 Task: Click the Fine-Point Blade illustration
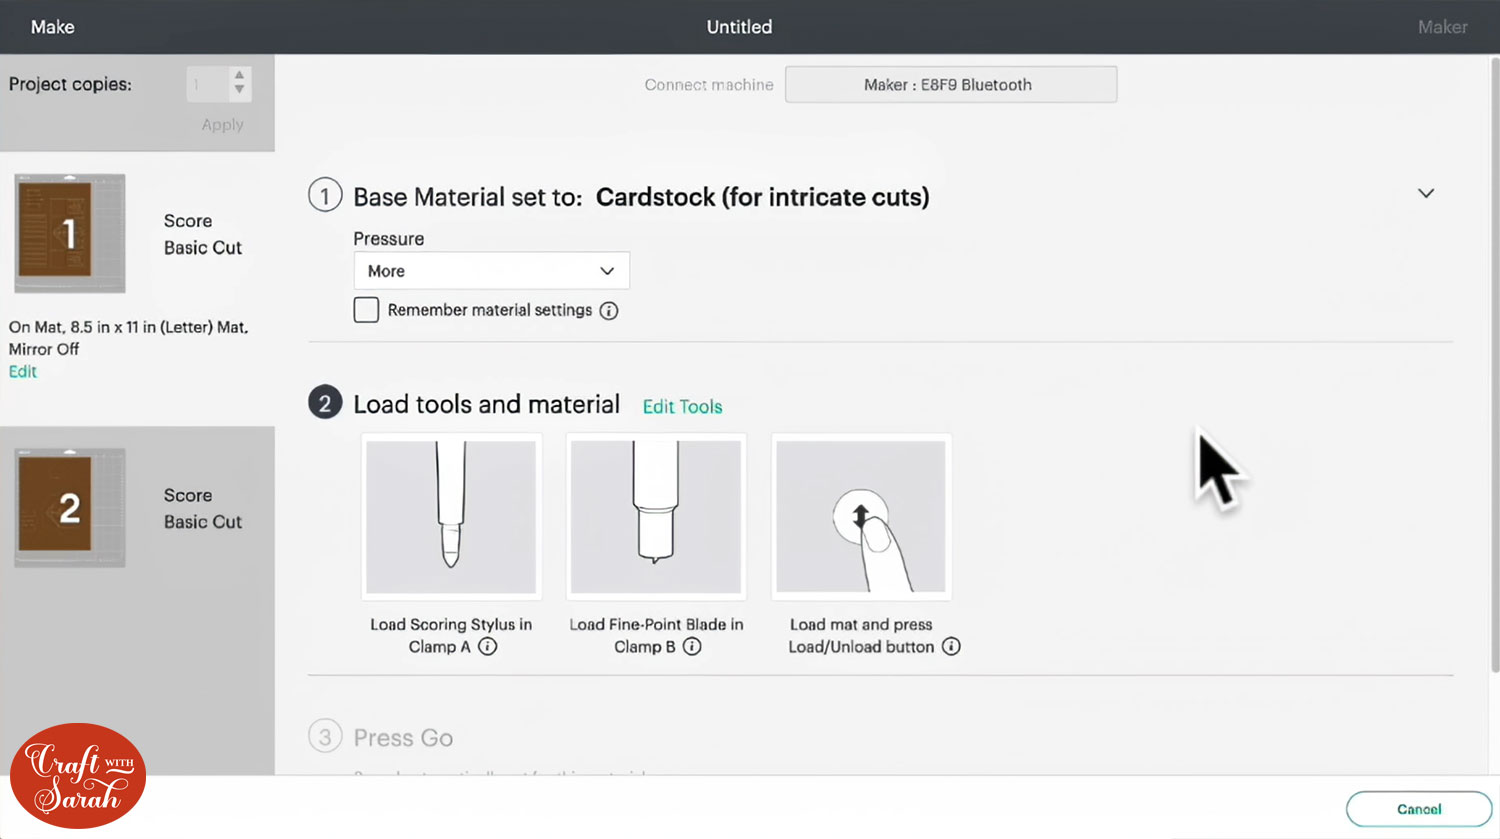[x=656, y=517]
